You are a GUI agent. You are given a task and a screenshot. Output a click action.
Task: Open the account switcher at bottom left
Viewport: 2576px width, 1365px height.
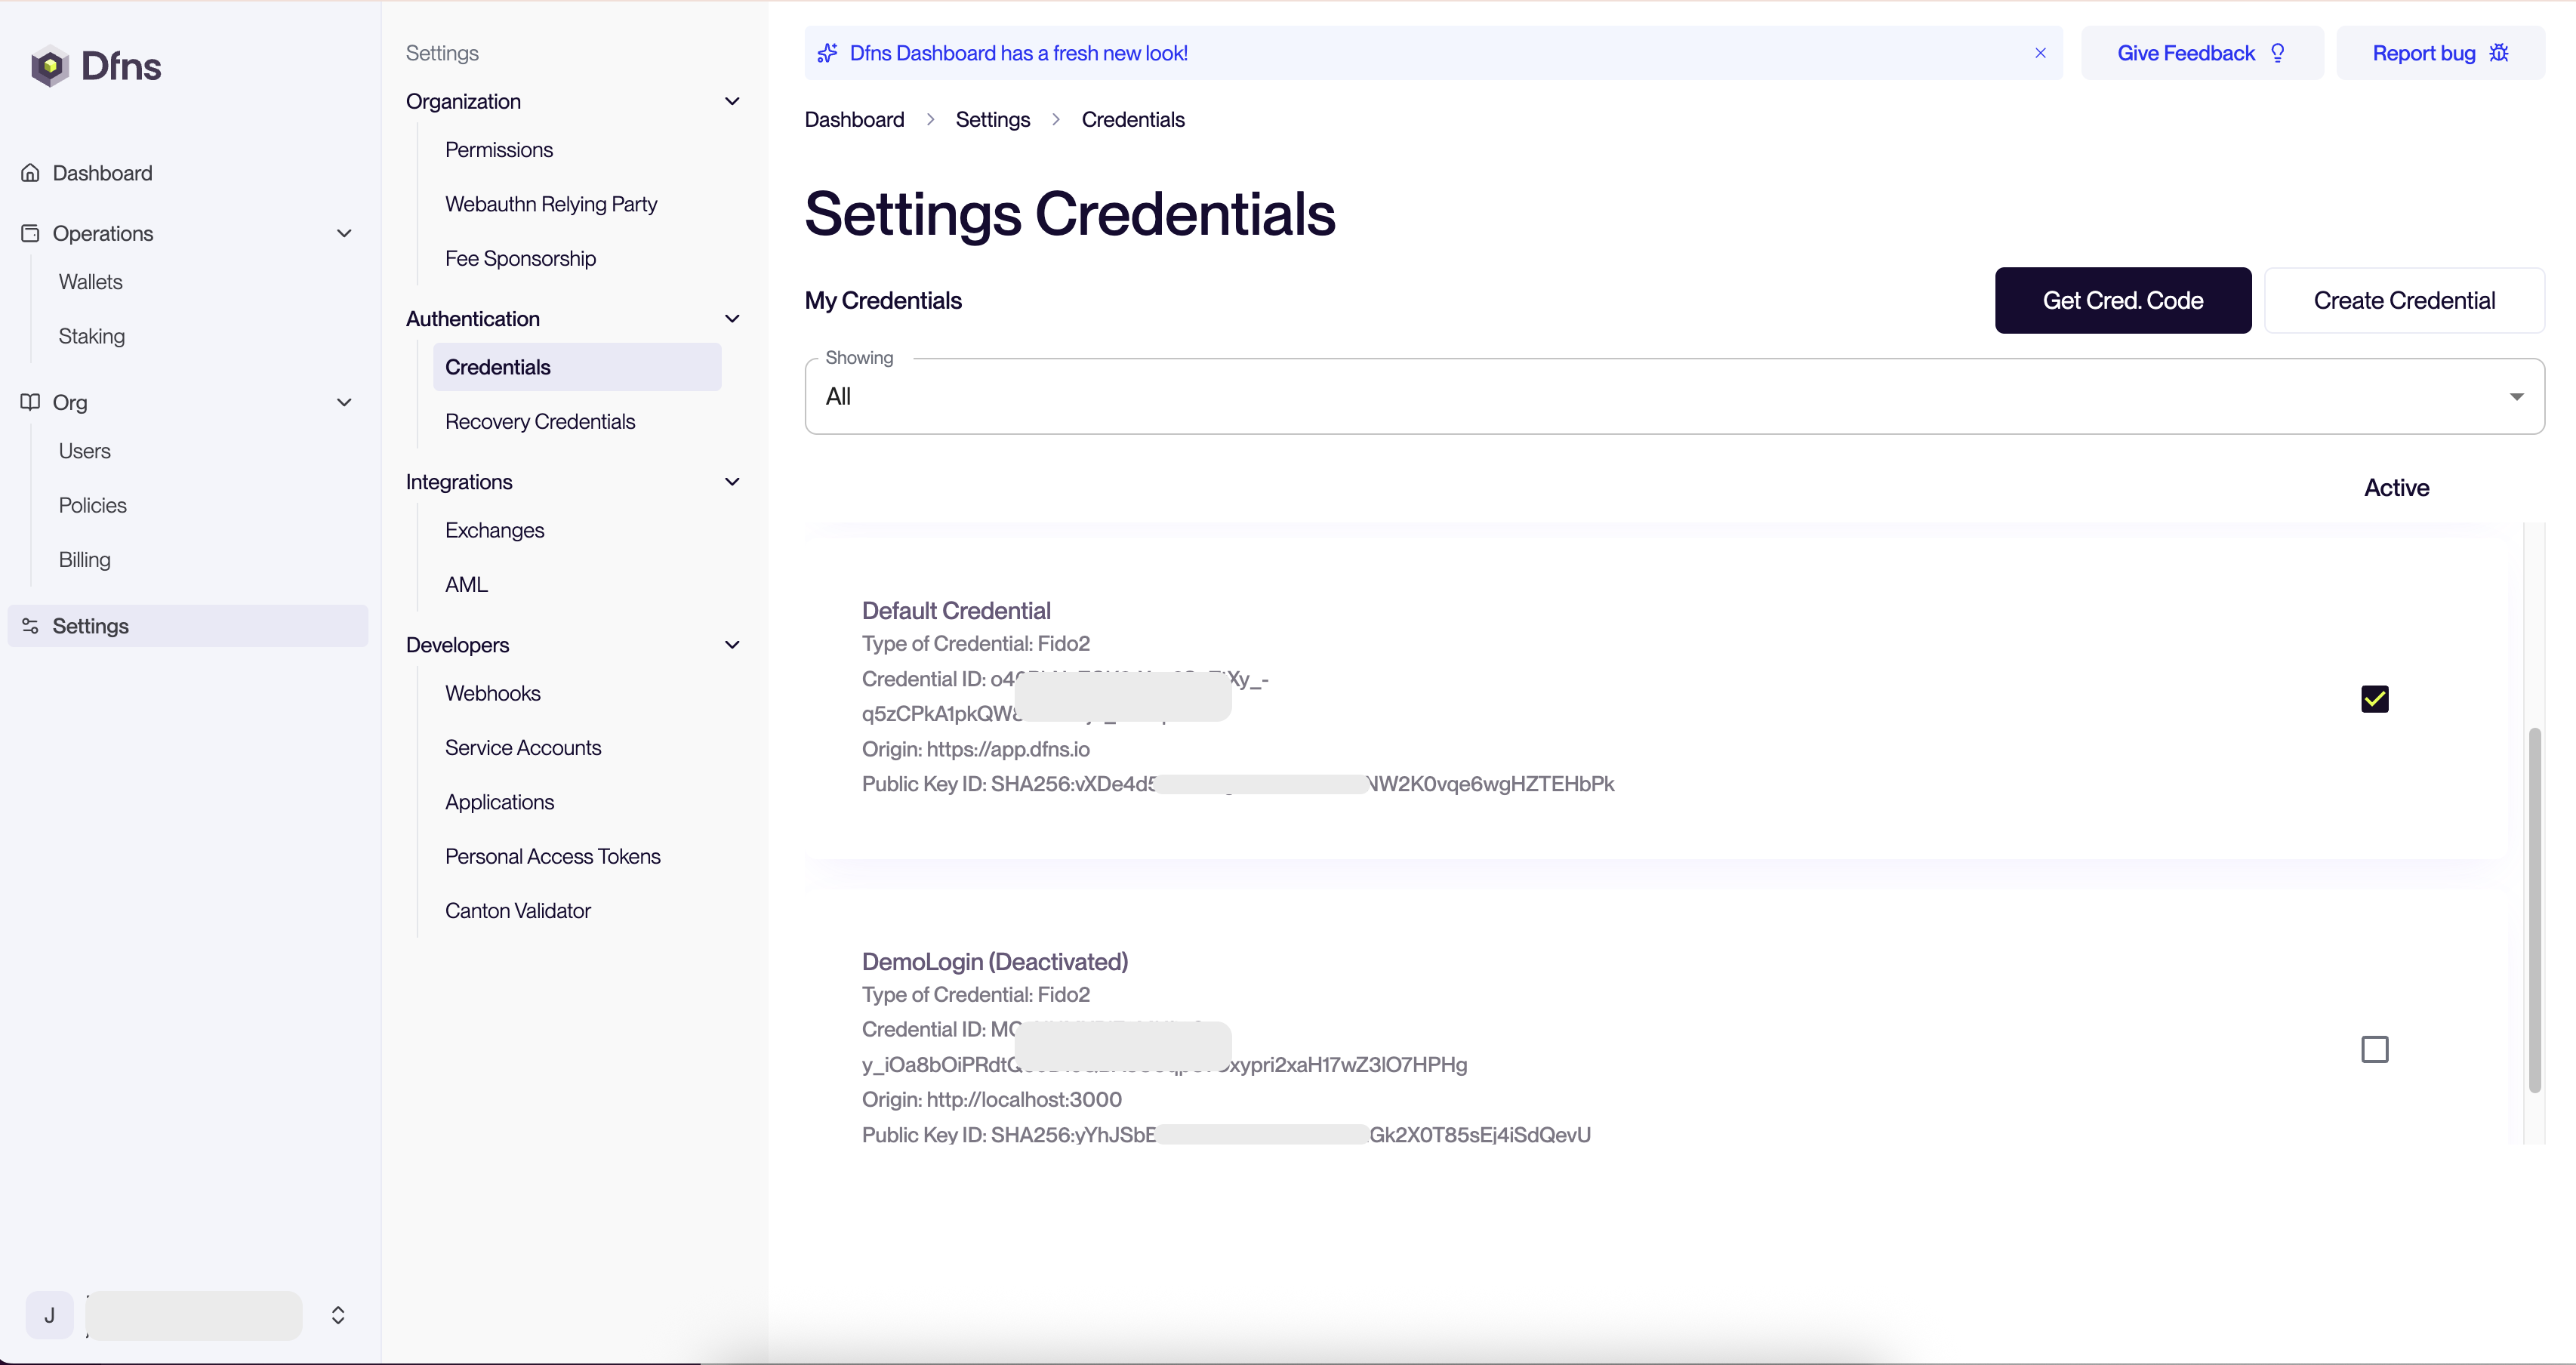click(338, 1315)
